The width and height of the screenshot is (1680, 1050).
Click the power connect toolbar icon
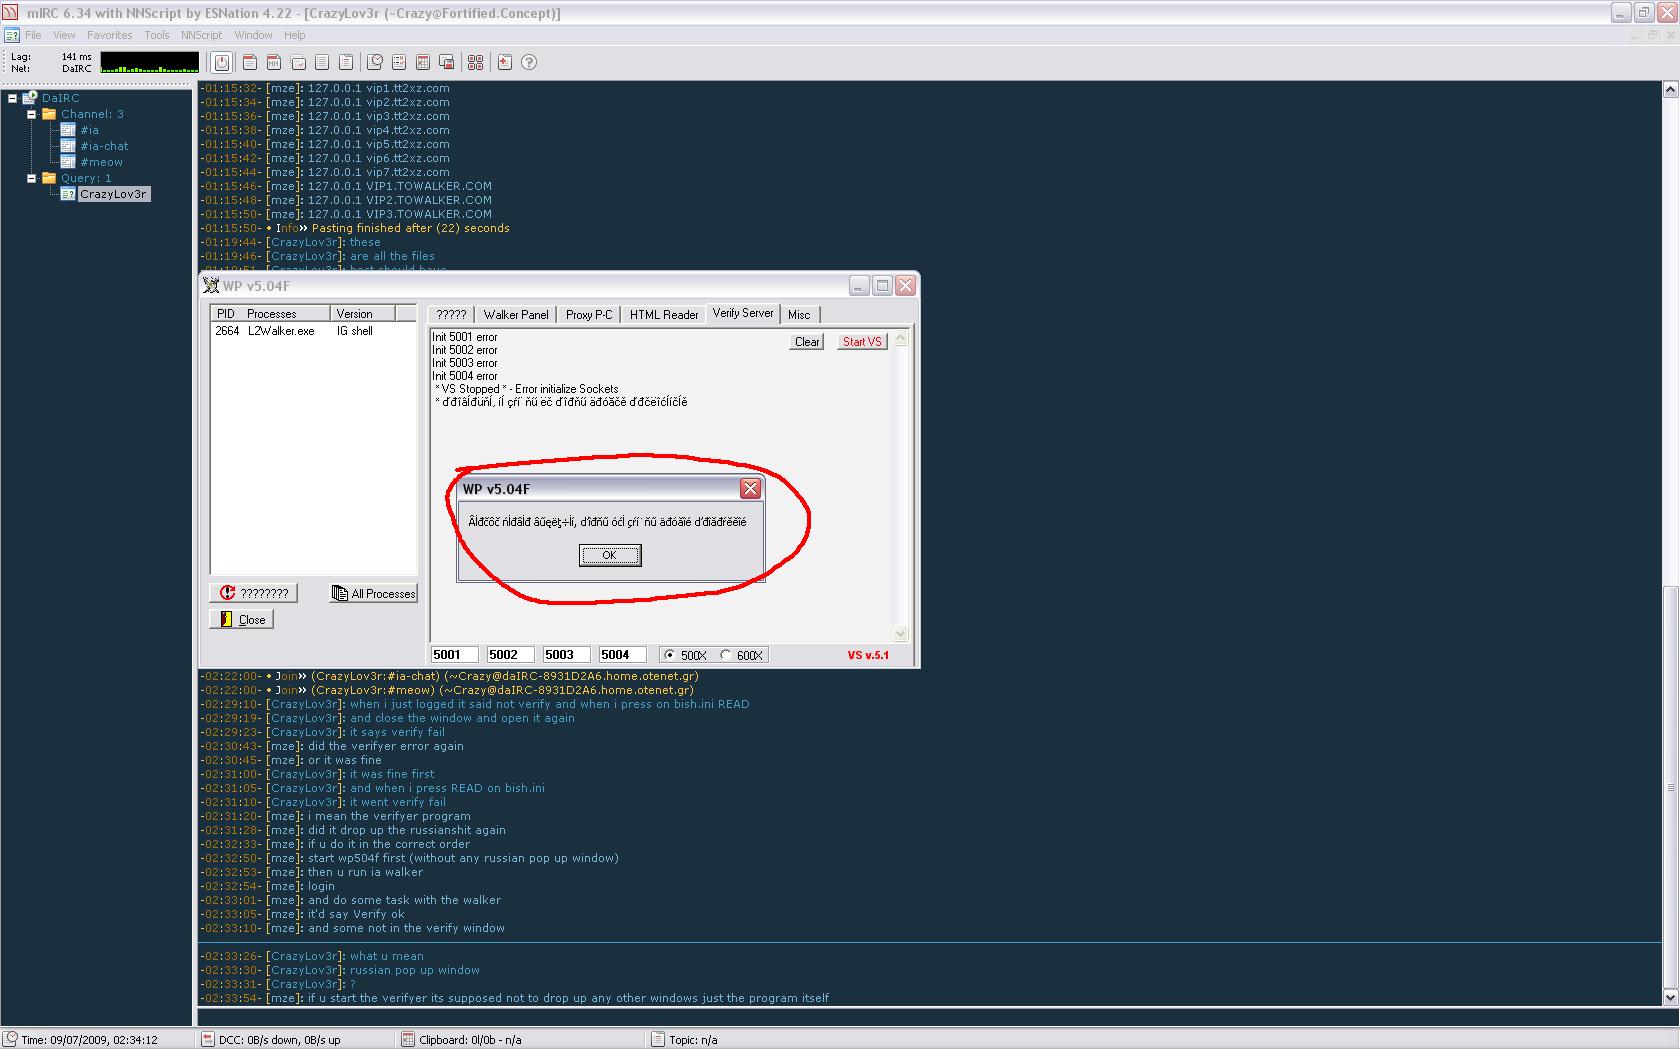[x=222, y=62]
